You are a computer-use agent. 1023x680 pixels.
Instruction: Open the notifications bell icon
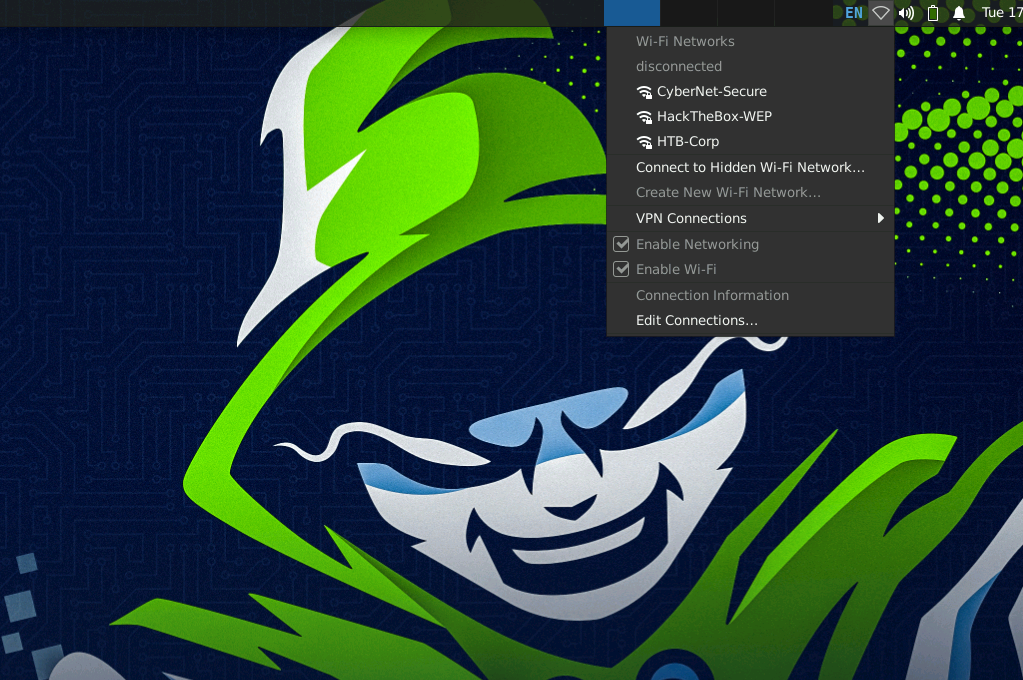[x=959, y=13]
